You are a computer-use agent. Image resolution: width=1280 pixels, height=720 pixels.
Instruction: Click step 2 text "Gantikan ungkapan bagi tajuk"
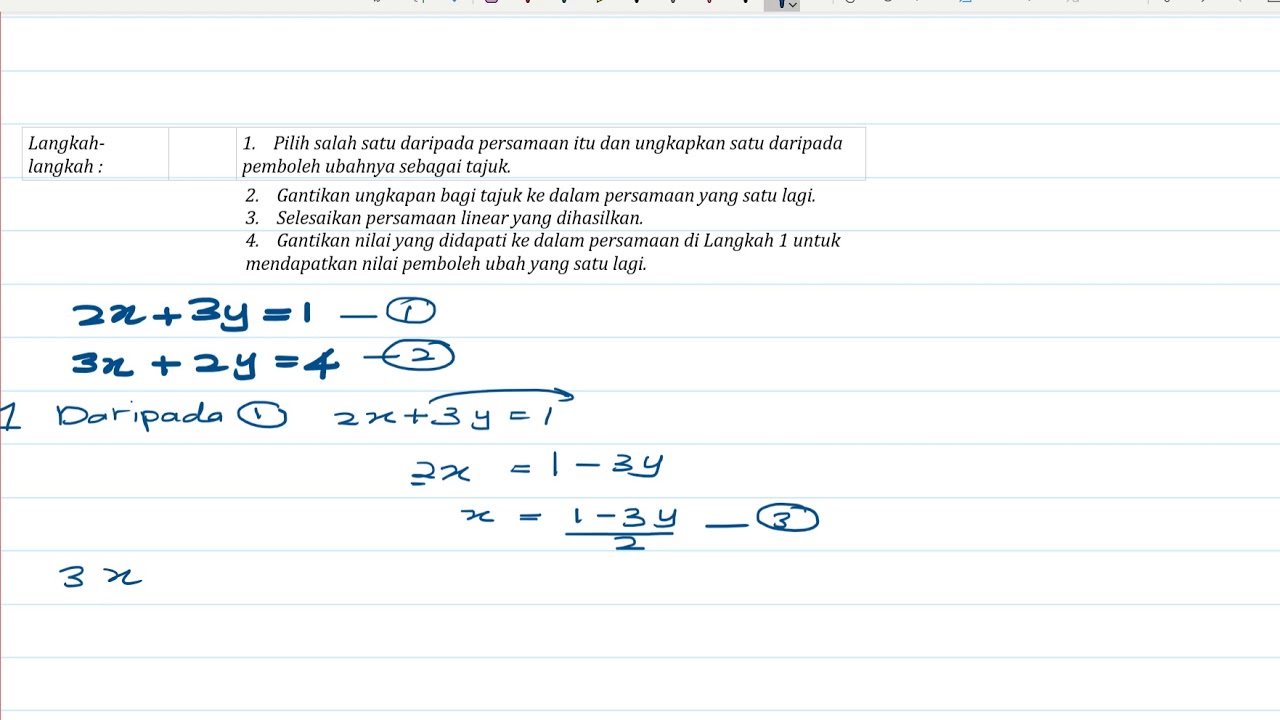point(400,196)
